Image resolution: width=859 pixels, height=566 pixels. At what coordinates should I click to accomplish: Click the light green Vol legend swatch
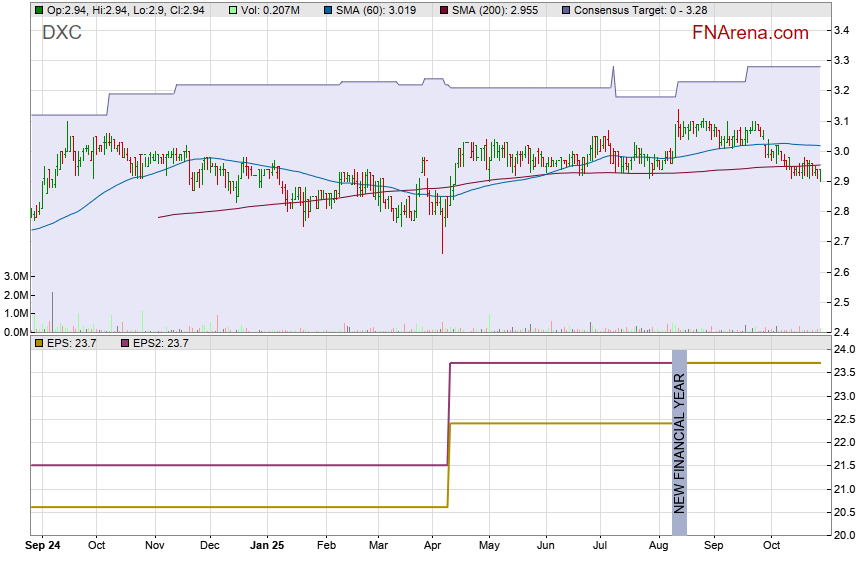pos(233,10)
